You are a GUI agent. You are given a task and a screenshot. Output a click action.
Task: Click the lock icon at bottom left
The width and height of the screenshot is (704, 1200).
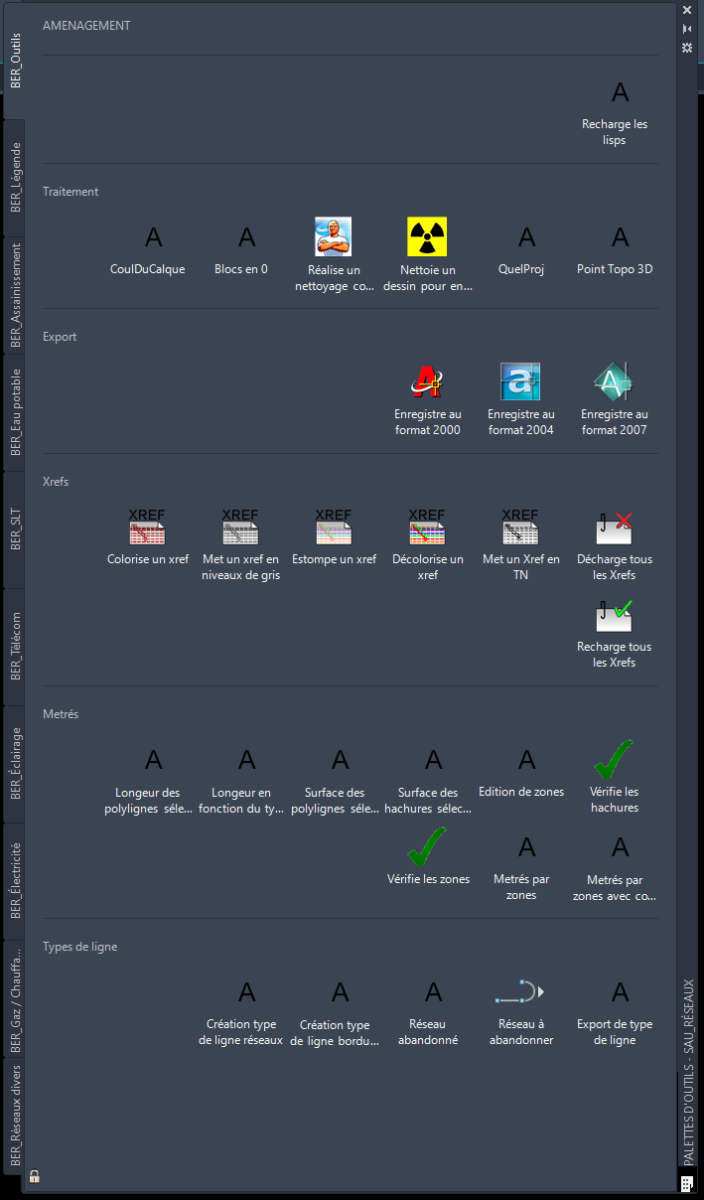click(34, 1176)
